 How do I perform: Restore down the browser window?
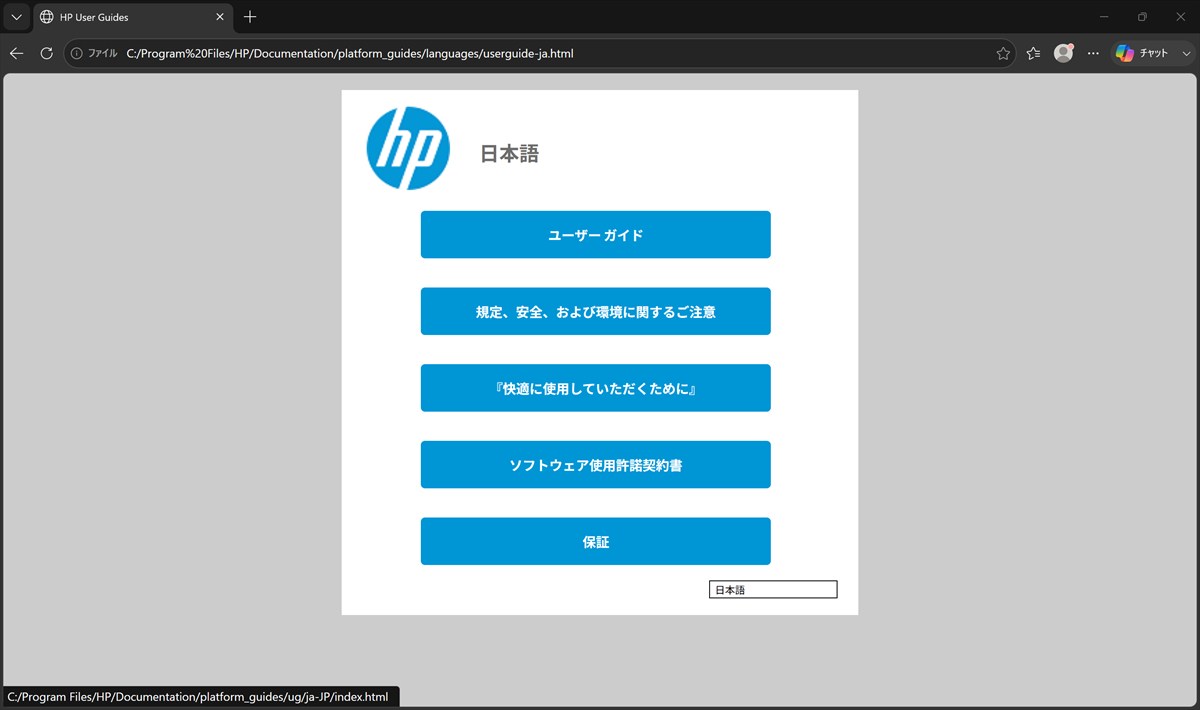pyautogui.click(x=1142, y=17)
